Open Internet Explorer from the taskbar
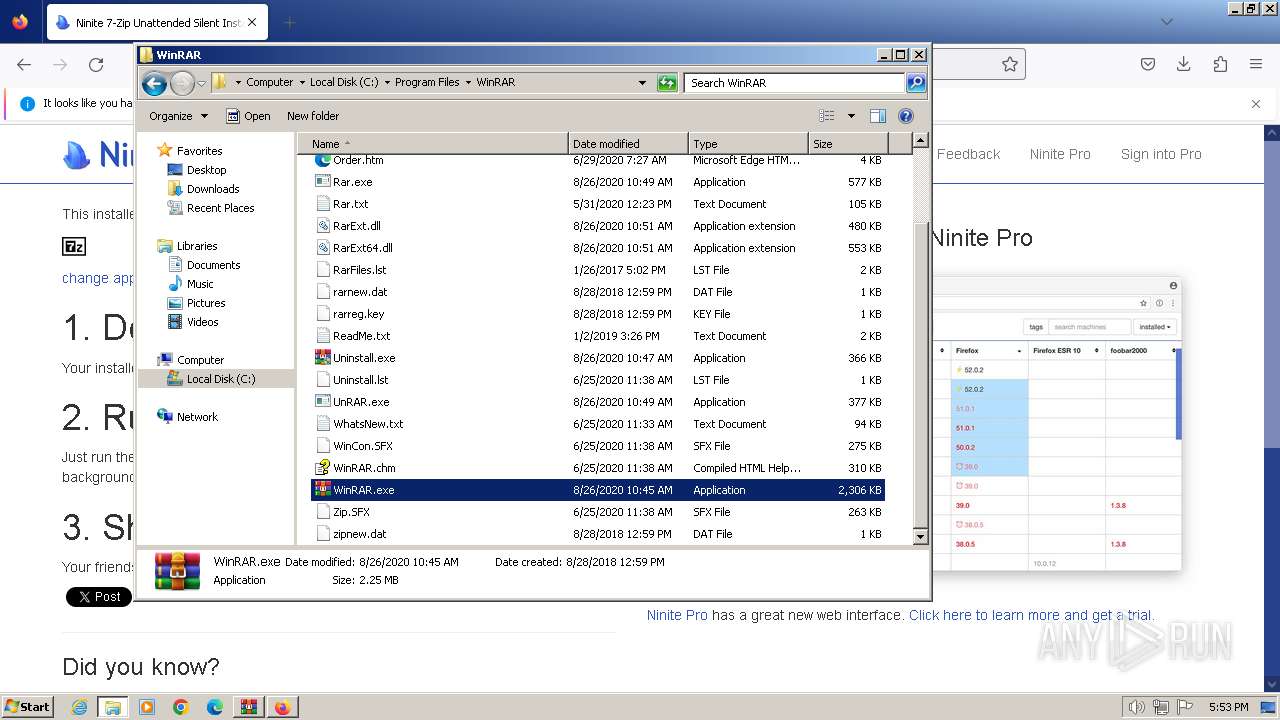 tap(80, 707)
